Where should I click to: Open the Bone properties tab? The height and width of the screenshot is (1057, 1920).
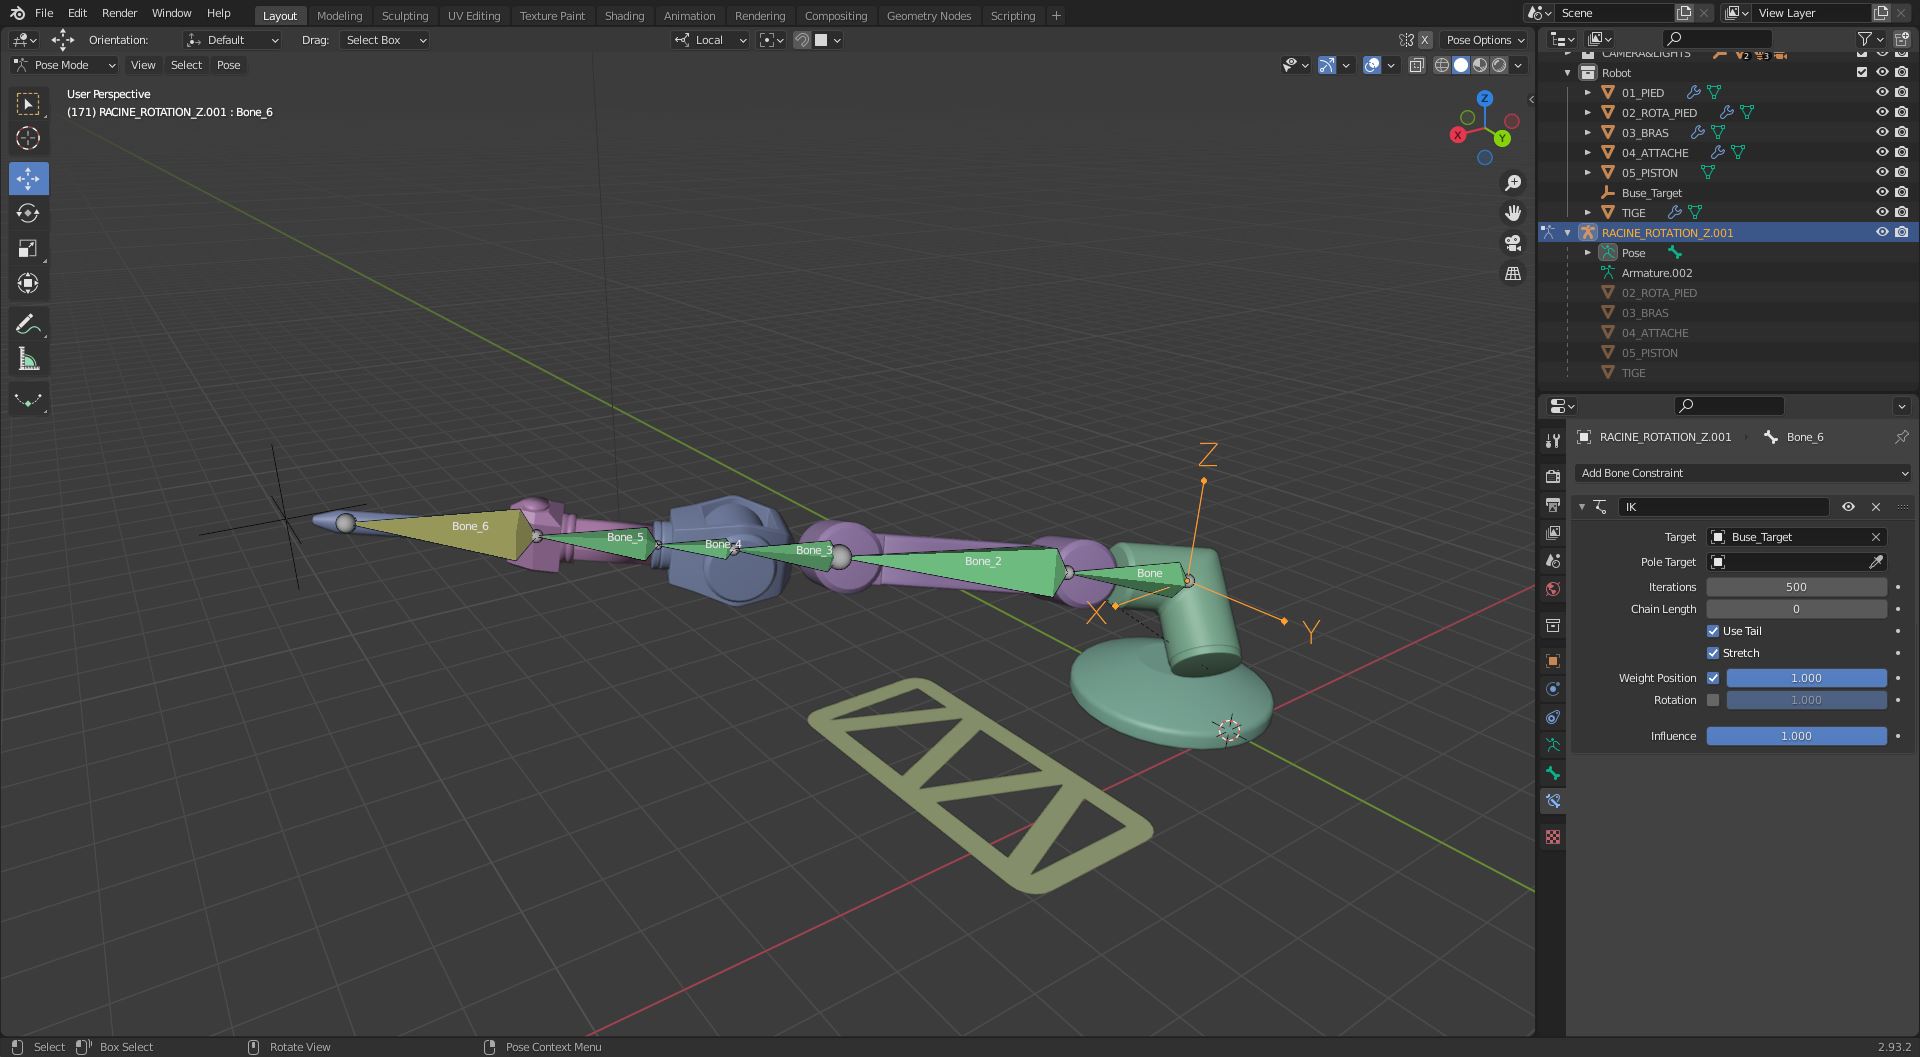point(1552,773)
